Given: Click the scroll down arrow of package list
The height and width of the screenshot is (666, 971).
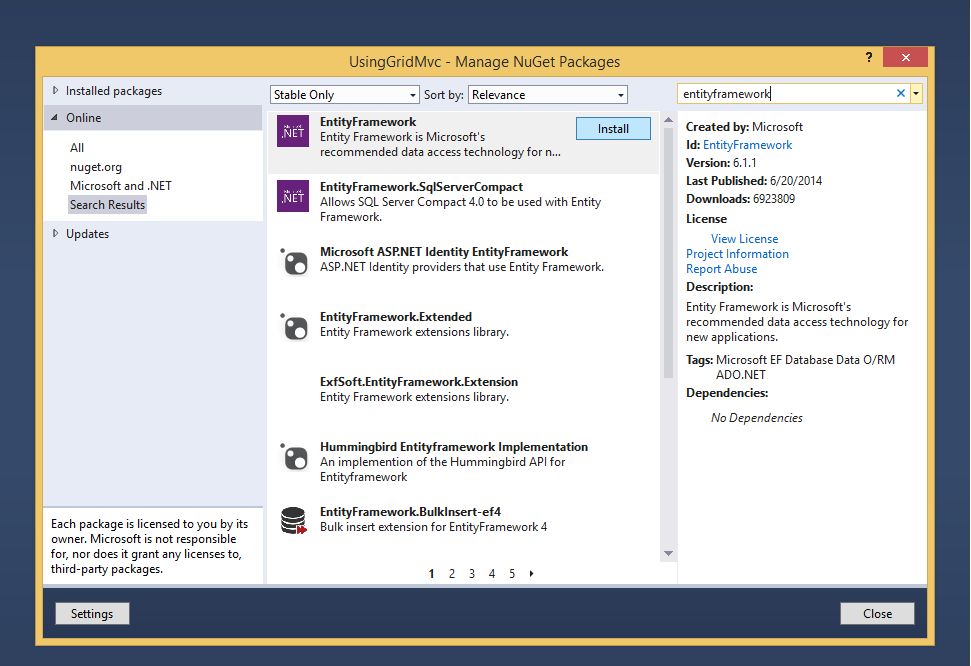Looking at the screenshot, I should point(668,553).
